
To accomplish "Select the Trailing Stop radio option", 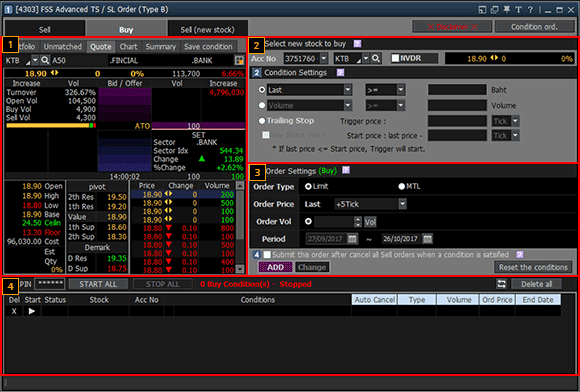I will coord(262,121).
